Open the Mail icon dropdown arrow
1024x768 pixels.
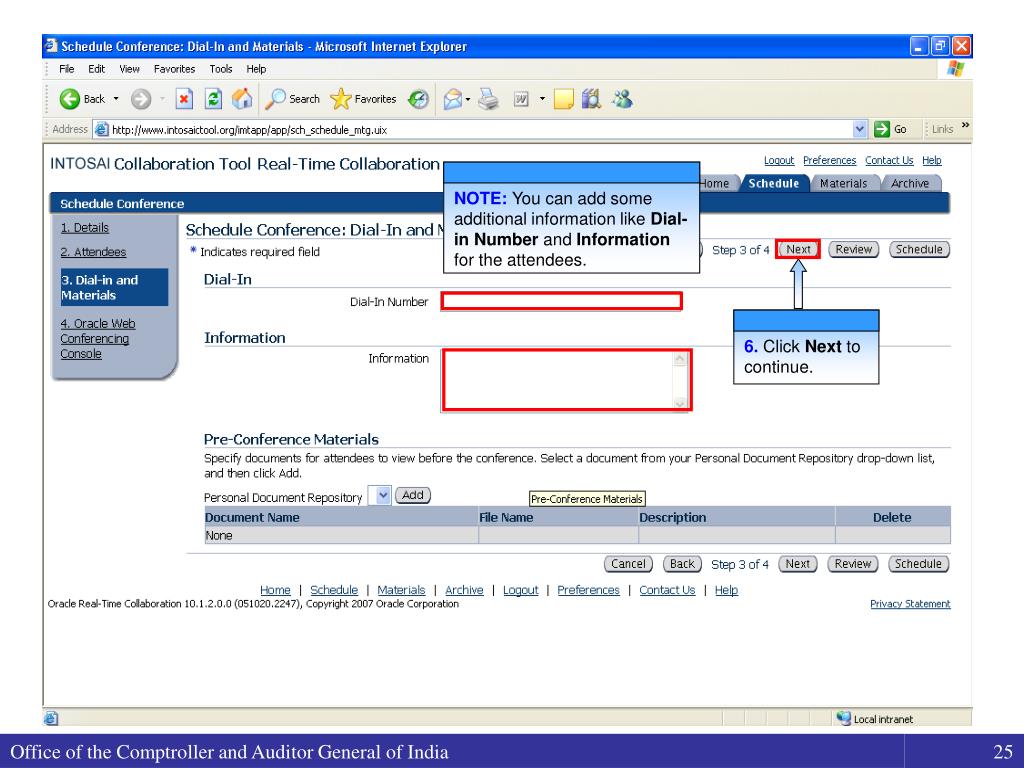468,100
